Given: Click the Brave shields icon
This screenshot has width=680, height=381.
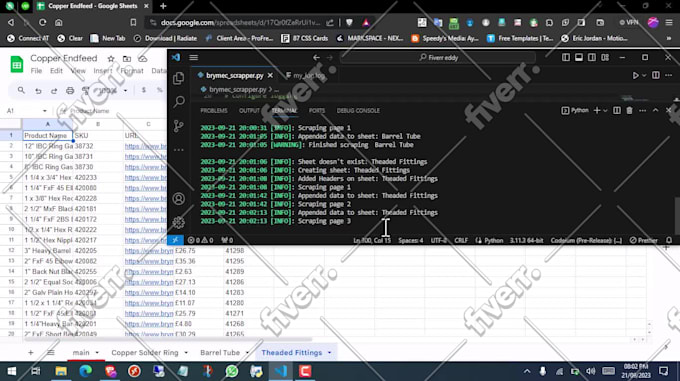Looking at the screenshot, I should (349, 23).
